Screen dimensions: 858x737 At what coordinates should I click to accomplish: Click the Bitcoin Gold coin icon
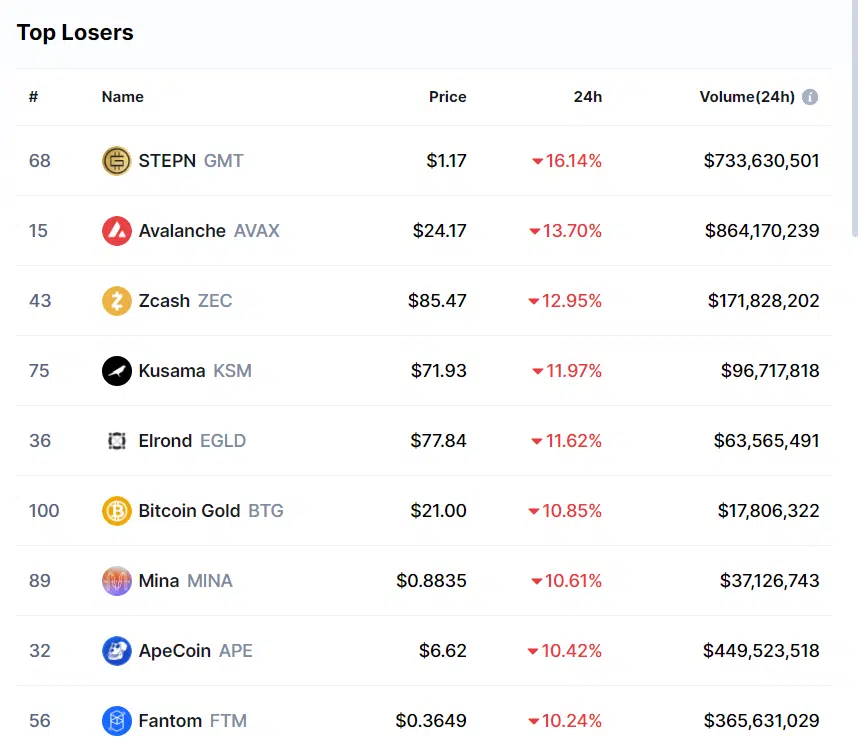coord(117,511)
